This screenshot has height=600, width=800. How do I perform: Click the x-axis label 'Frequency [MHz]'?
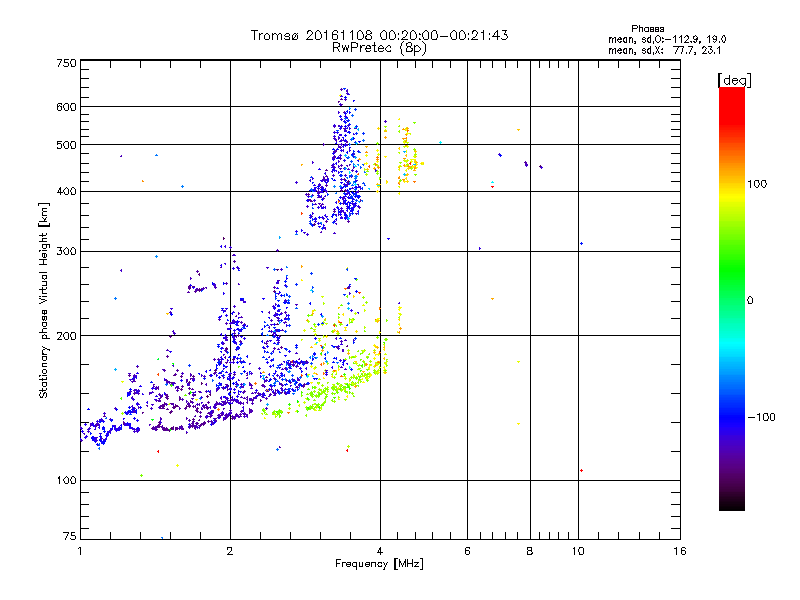(x=379, y=564)
